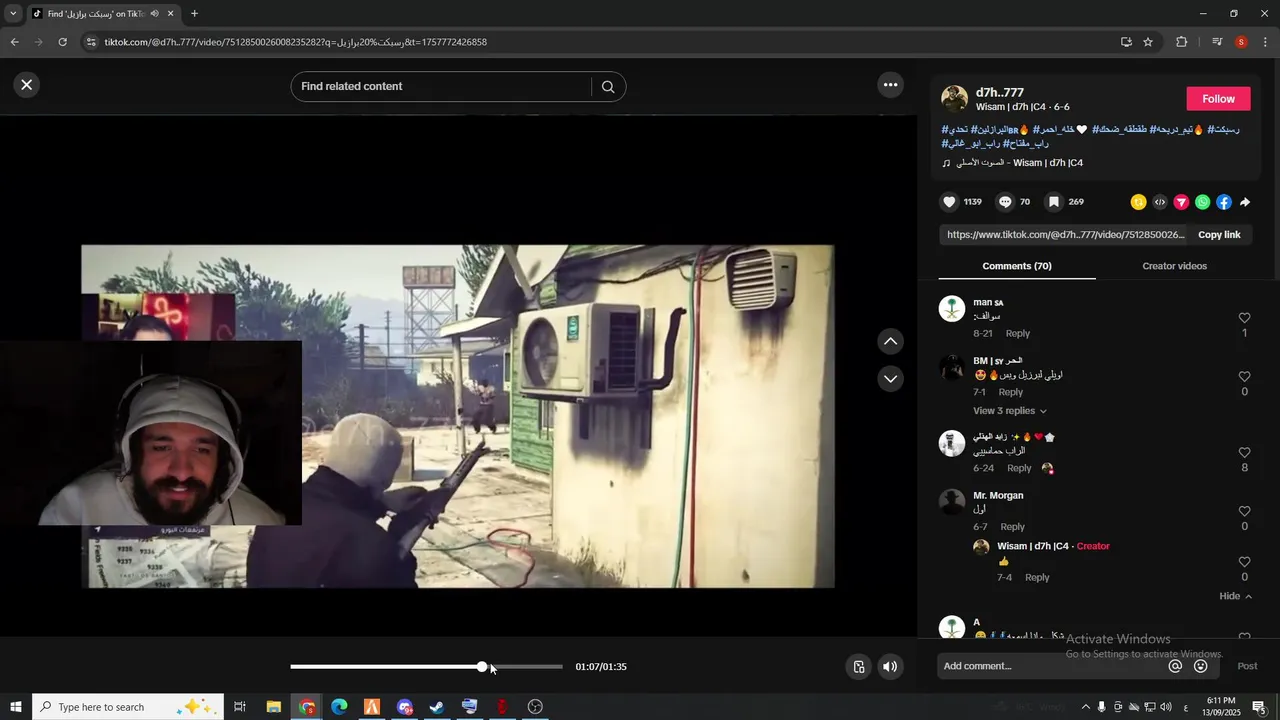Viewport: 1280px width, 720px height.
Task: Go back in Chrome
Action: (14, 42)
